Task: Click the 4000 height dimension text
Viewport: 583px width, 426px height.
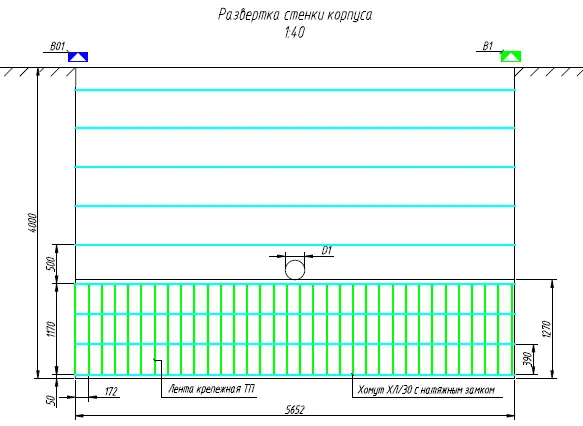Action: pos(33,223)
